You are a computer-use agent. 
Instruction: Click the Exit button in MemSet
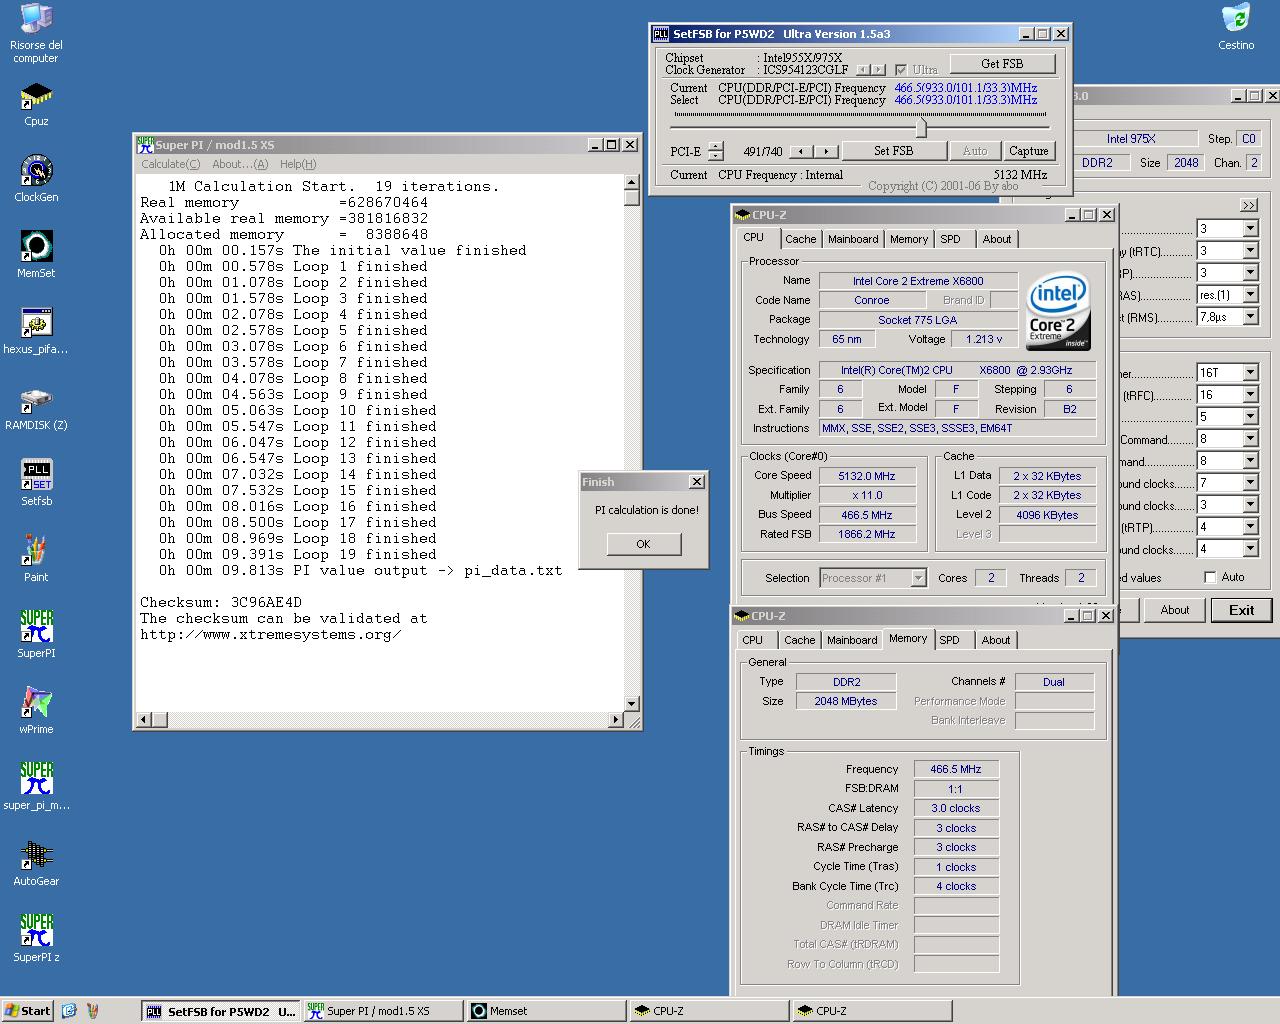1241,610
